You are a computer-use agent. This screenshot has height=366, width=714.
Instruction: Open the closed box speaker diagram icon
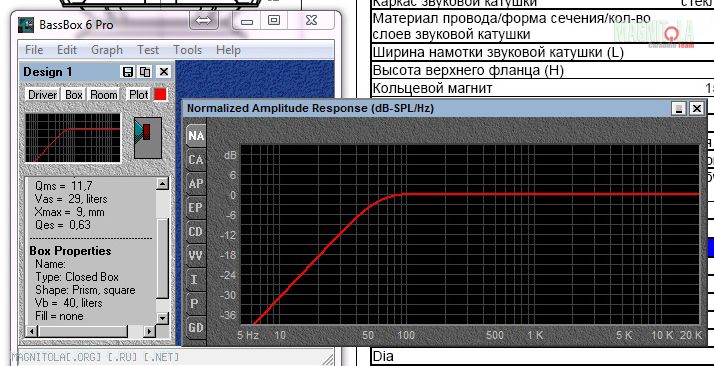(x=148, y=138)
